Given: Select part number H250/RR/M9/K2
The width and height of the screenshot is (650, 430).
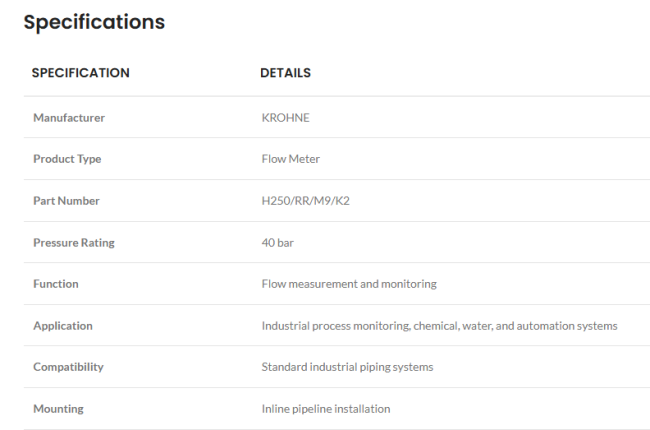Looking at the screenshot, I should [x=306, y=201].
